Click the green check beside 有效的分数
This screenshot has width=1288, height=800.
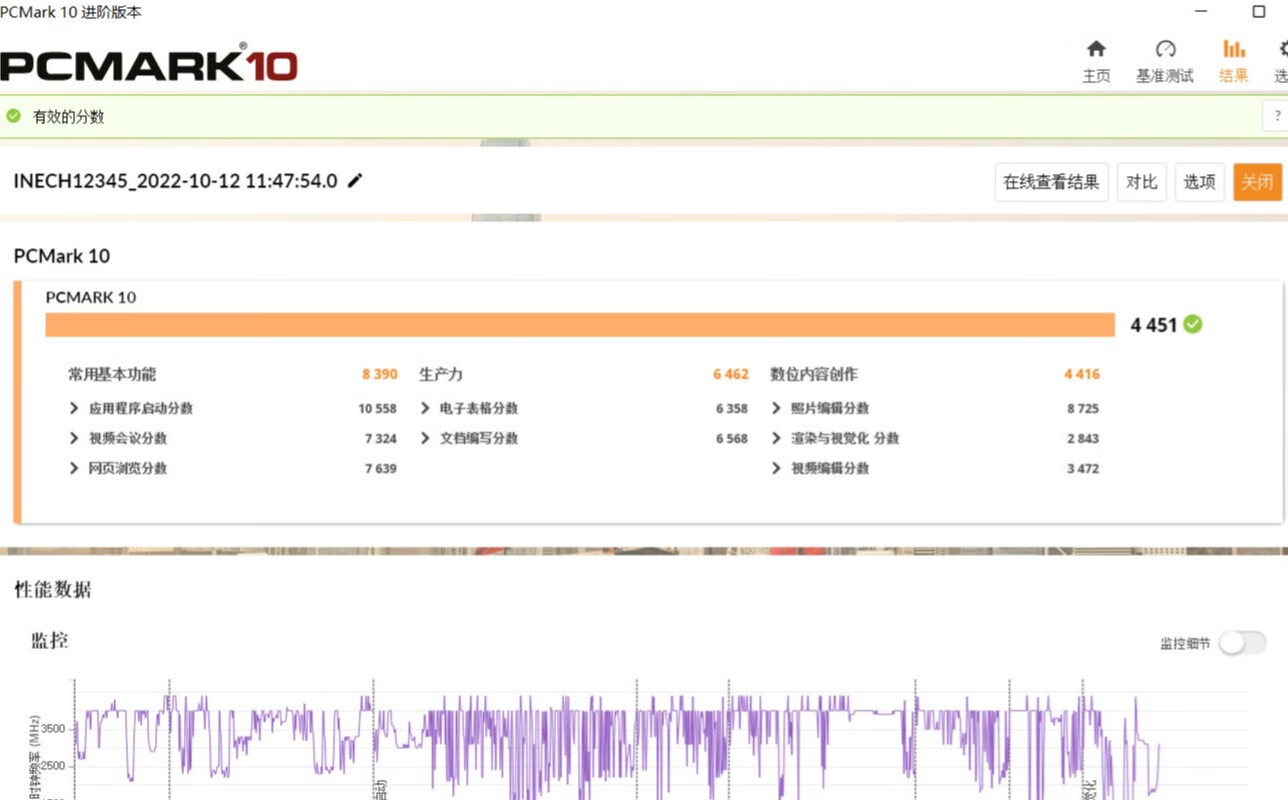pos(13,116)
